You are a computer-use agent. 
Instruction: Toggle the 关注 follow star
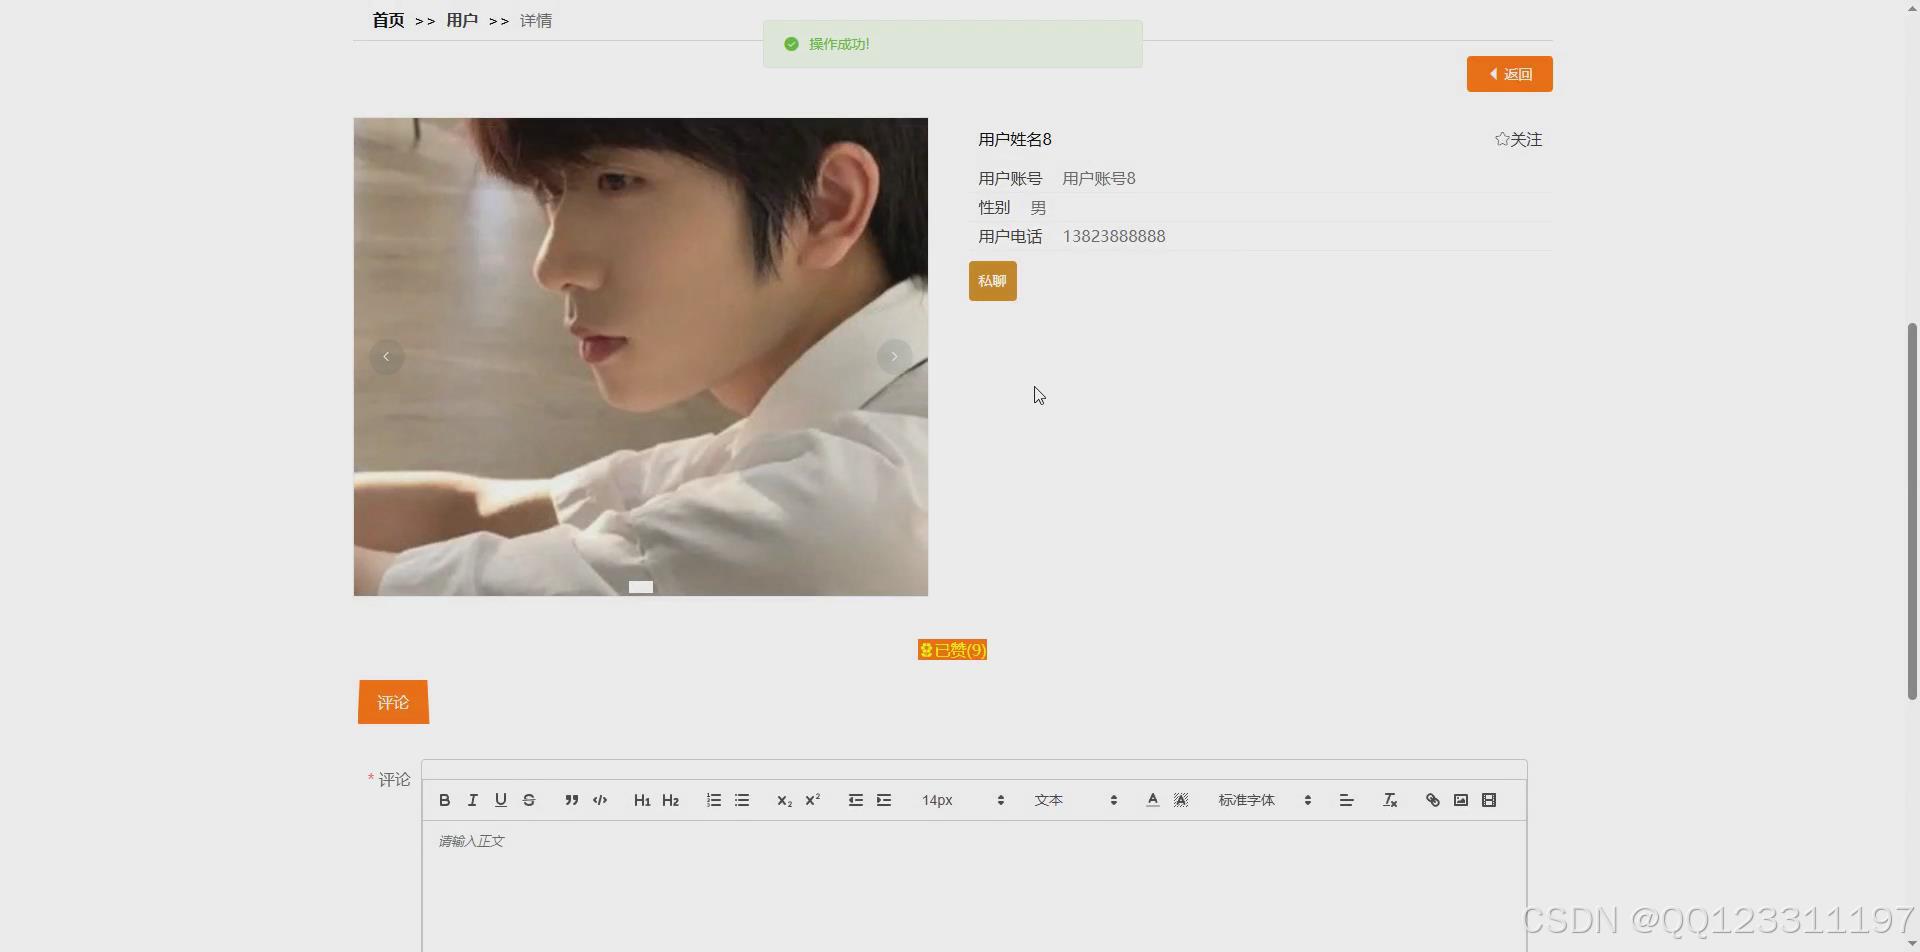click(1518, 140)
